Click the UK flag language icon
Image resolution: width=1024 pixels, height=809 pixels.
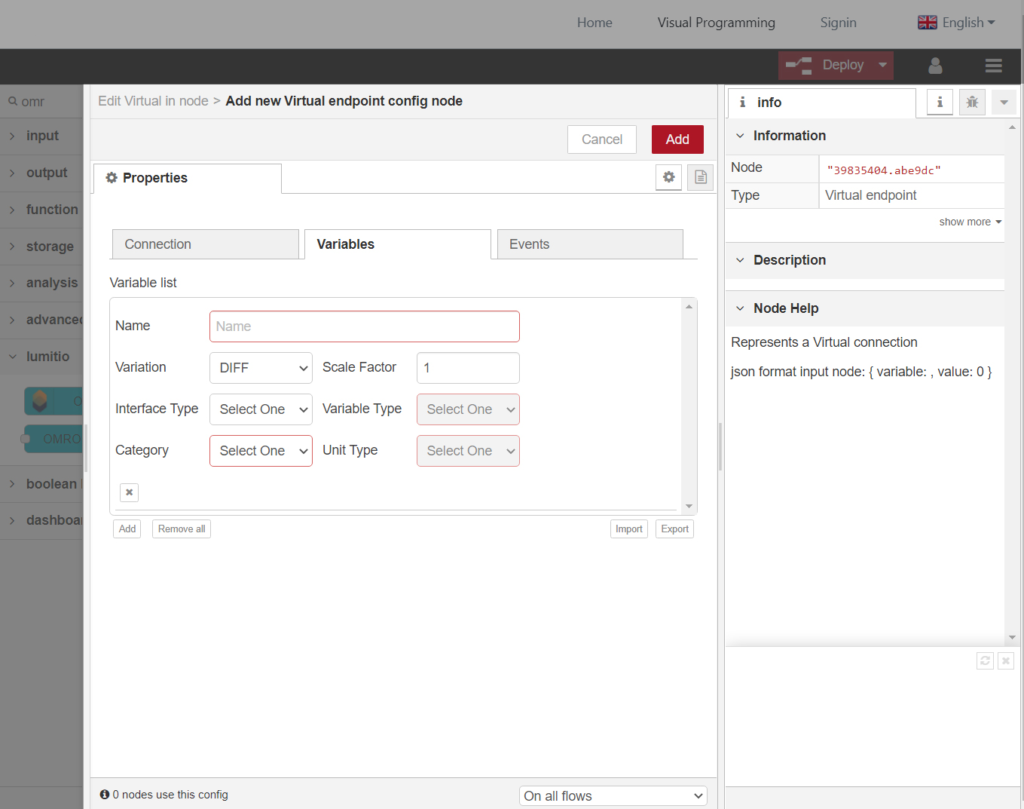pyautogui.click(x=927, y=22)
